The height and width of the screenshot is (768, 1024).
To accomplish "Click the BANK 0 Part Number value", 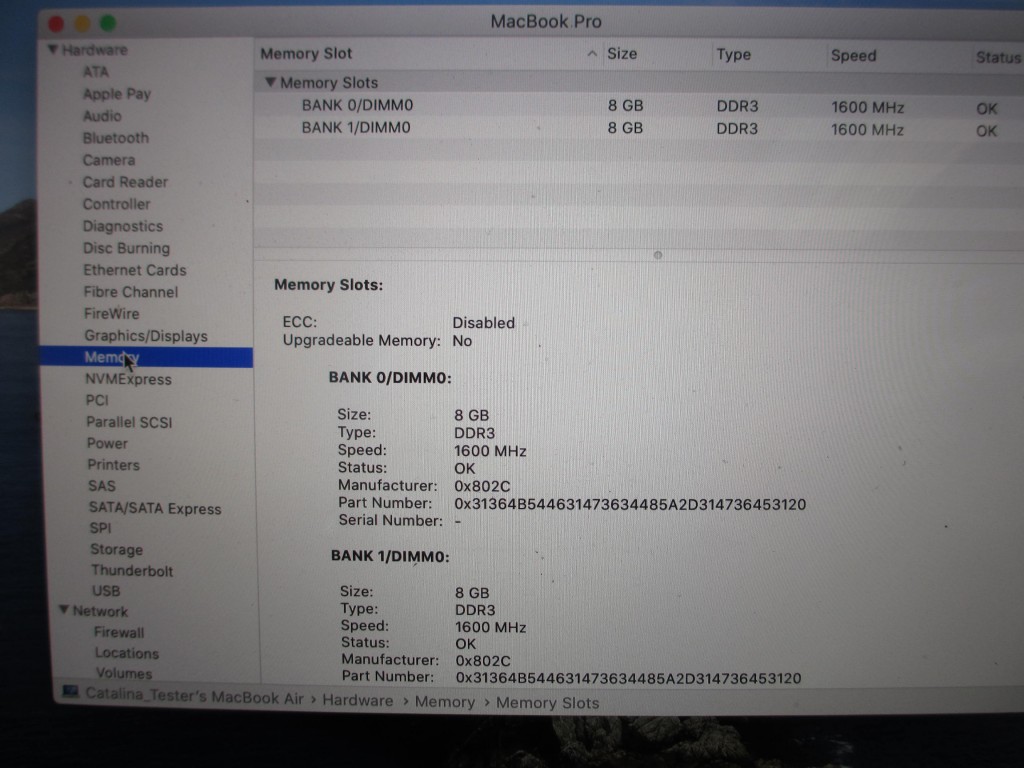I will [x=630, y=504].
